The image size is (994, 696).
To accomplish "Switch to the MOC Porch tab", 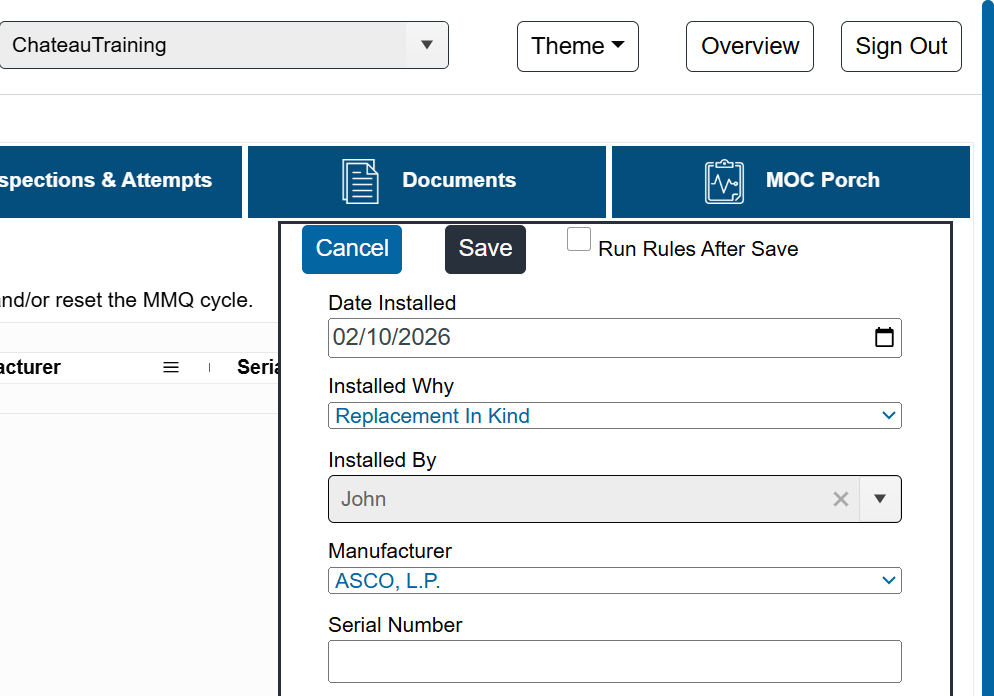I will tap(791, 182).
